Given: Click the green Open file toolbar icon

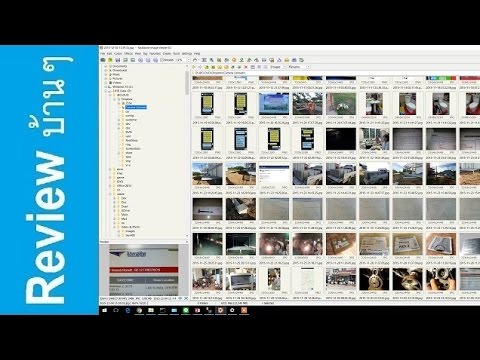Looking at the screenshot, I should pyautogui.click(x=110, y=60).
